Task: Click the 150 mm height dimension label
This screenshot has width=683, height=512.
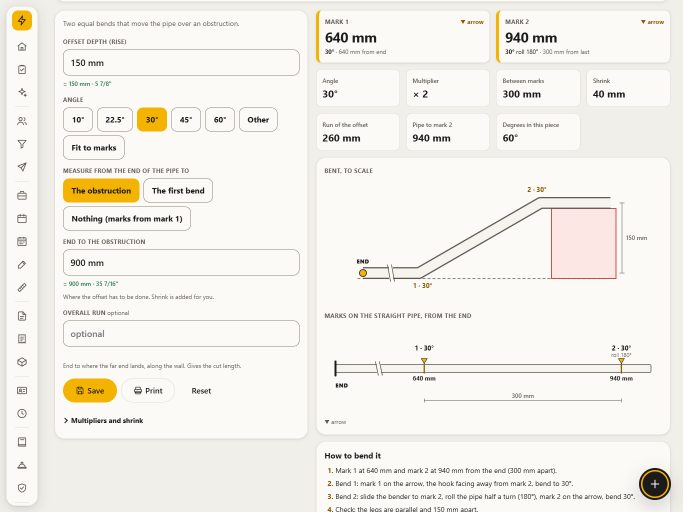Action: pos(636,238)
